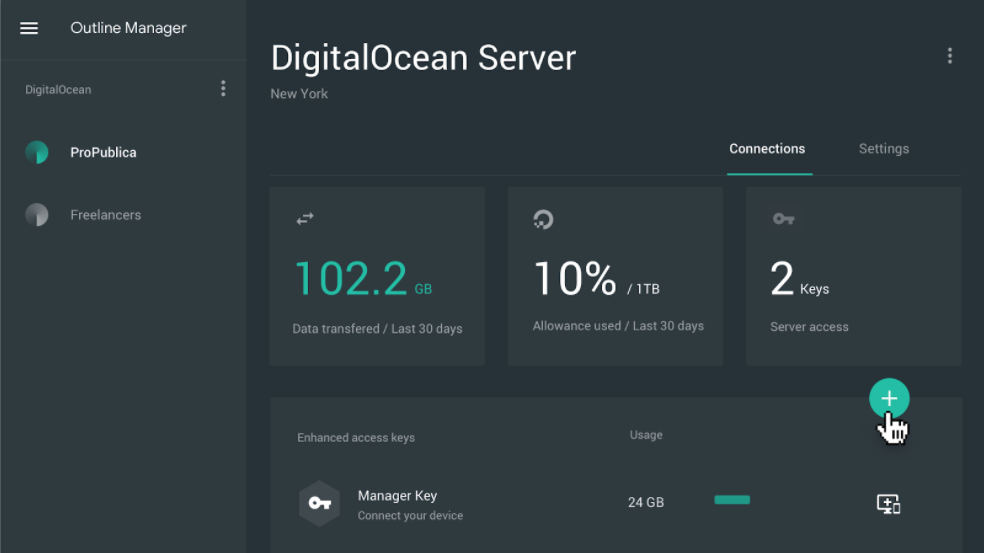Image resolution: width=984 pixels, height=553 pixels.
Task: Click 102.2 GB data transferred value
Action: (363, 278)
